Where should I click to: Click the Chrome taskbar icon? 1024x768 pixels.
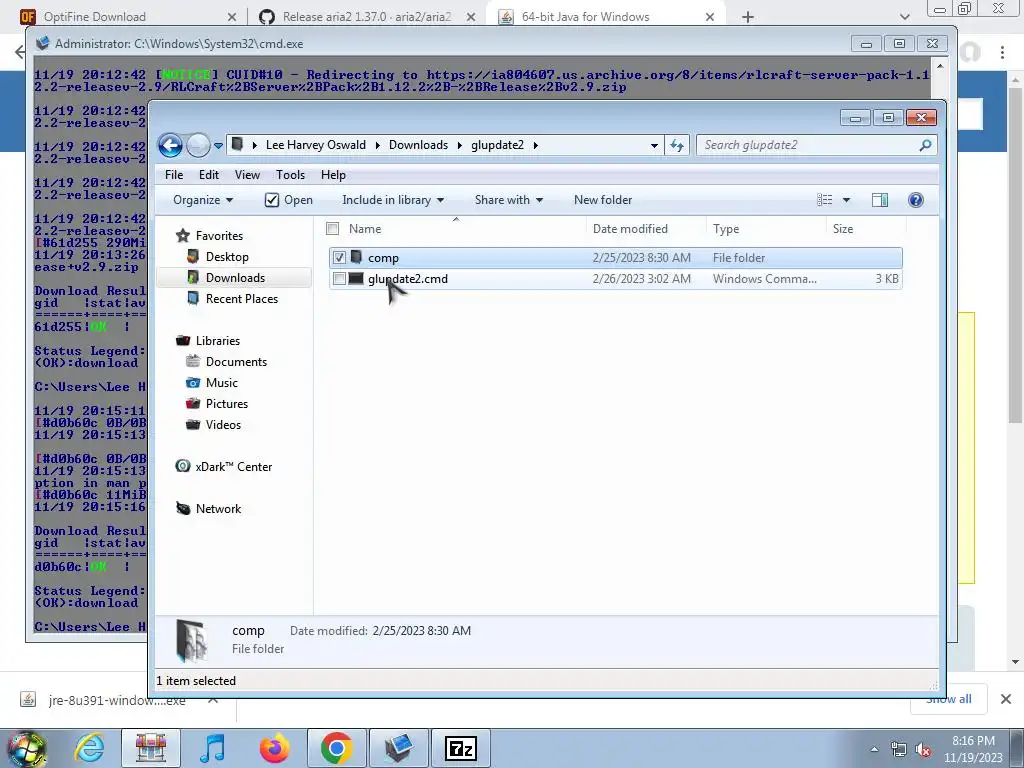pos(336,748)
